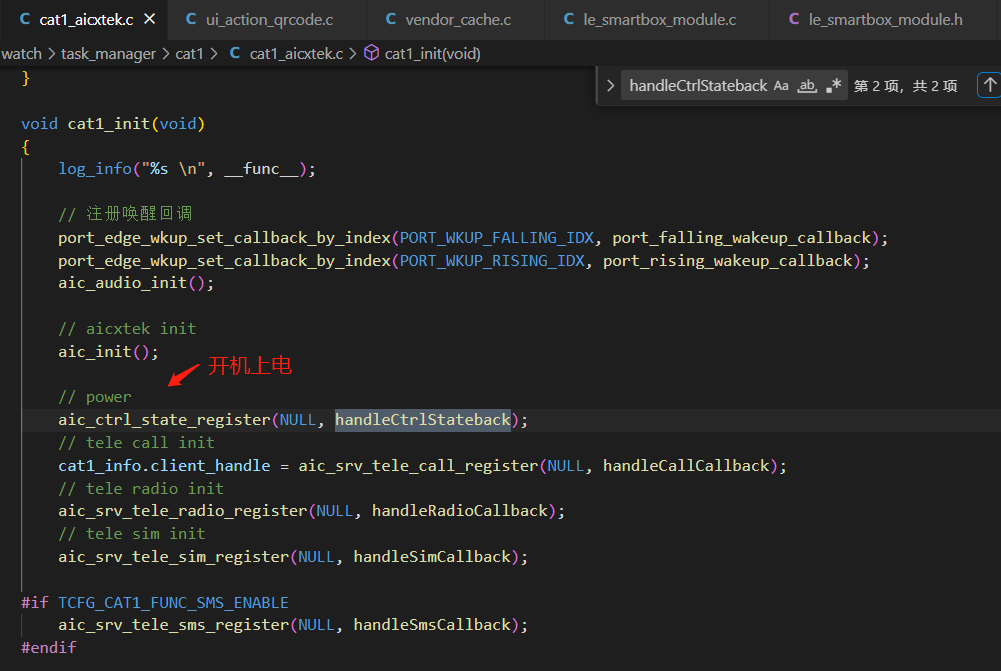Image resolution: width=1001 pixels, height=671 pixels.
Task: Click the C icon on ui_action_qrcode.c tab
Action: point(191,19)
